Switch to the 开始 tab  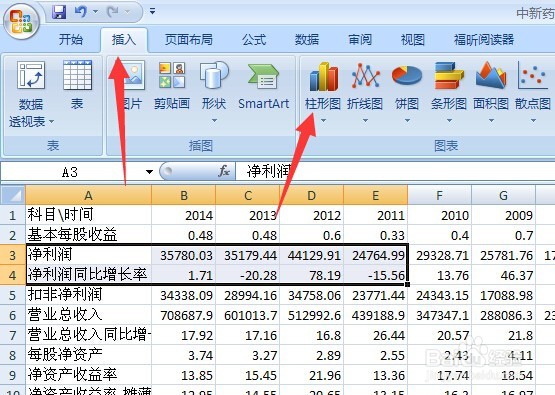pos(71,39)
